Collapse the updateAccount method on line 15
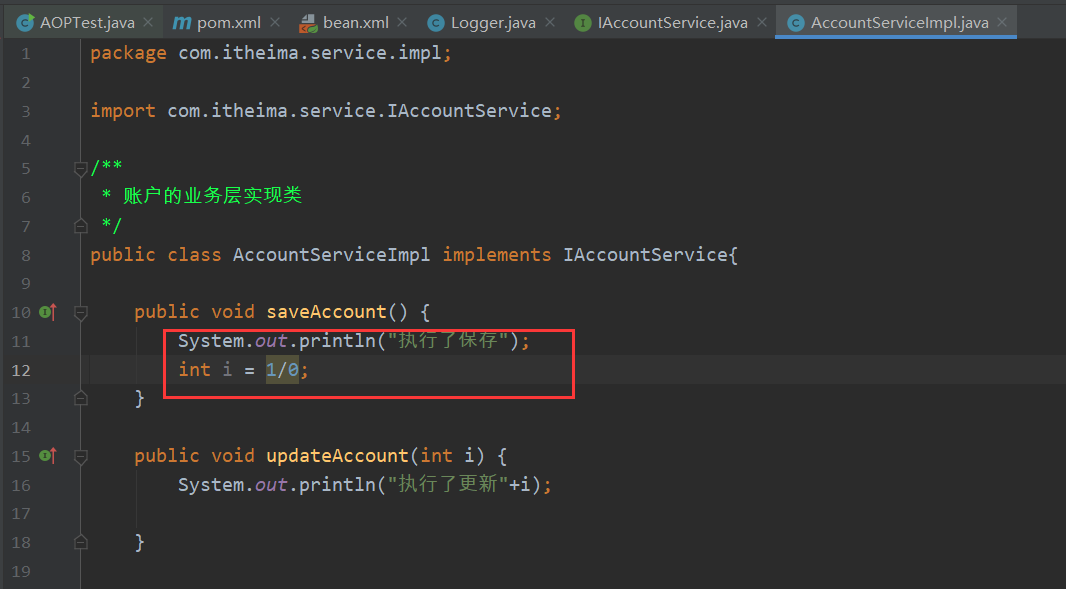Image resolution: width=1066 pixels, height=589 pixels. pos(80,456)
